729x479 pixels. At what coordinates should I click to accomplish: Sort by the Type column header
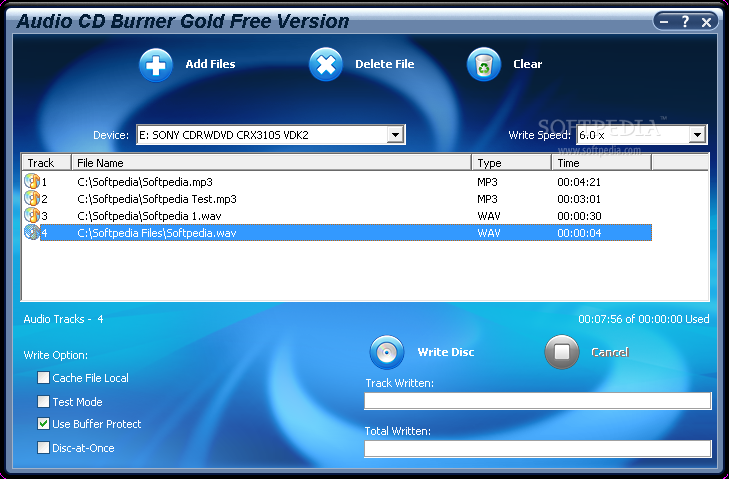(x=511, y=163)
